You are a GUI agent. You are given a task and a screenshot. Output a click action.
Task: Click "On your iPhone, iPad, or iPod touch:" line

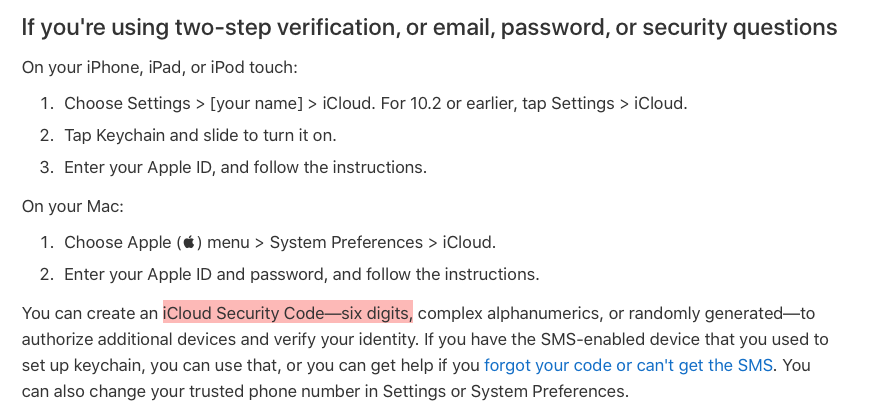point(160,68)
